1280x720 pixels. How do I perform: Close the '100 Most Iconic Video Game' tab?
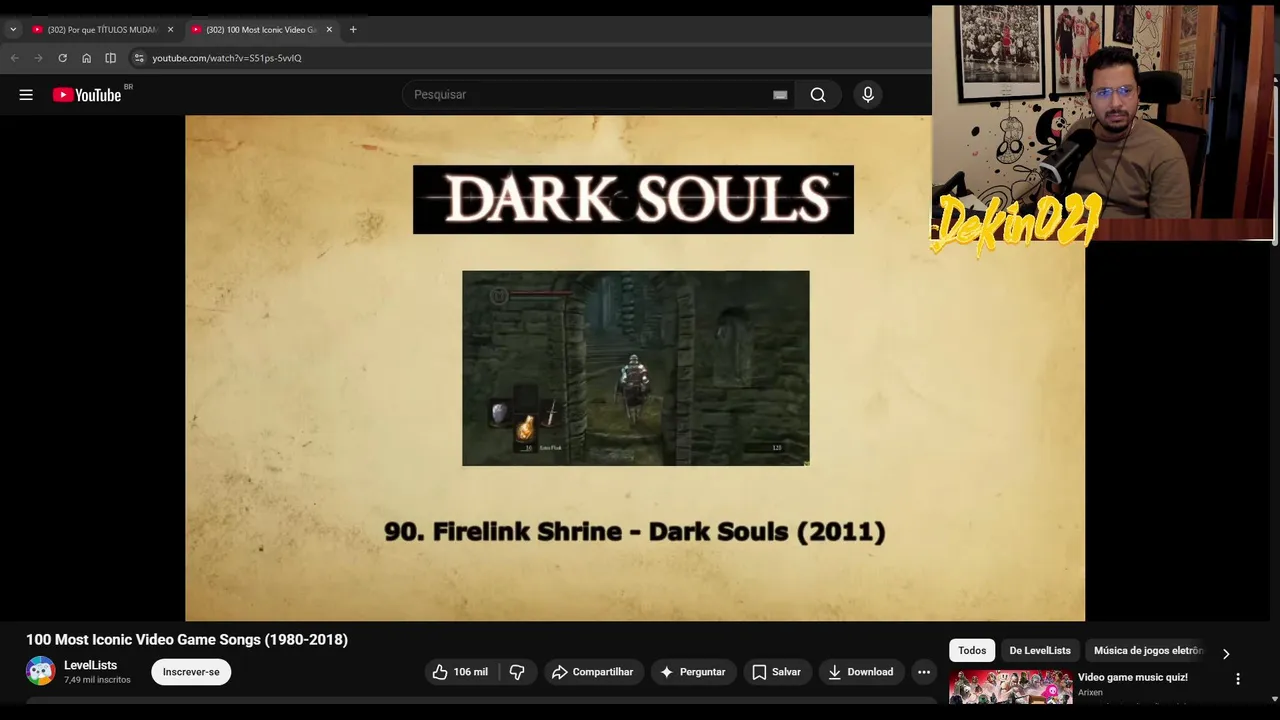pyautogui.click(x=329, y=30)
